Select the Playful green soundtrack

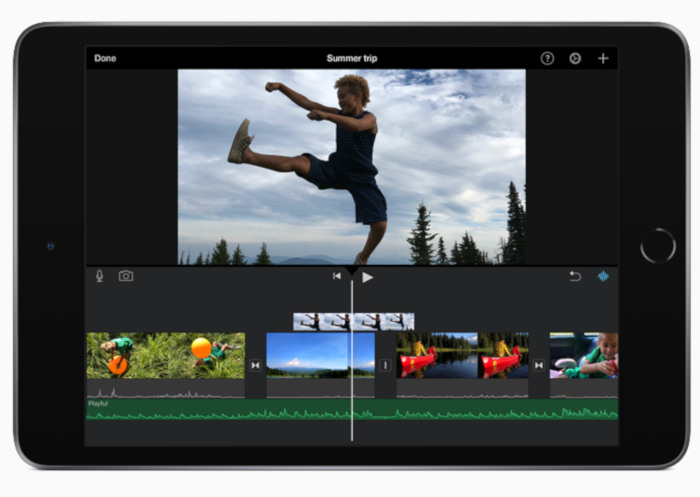point(352,409)
